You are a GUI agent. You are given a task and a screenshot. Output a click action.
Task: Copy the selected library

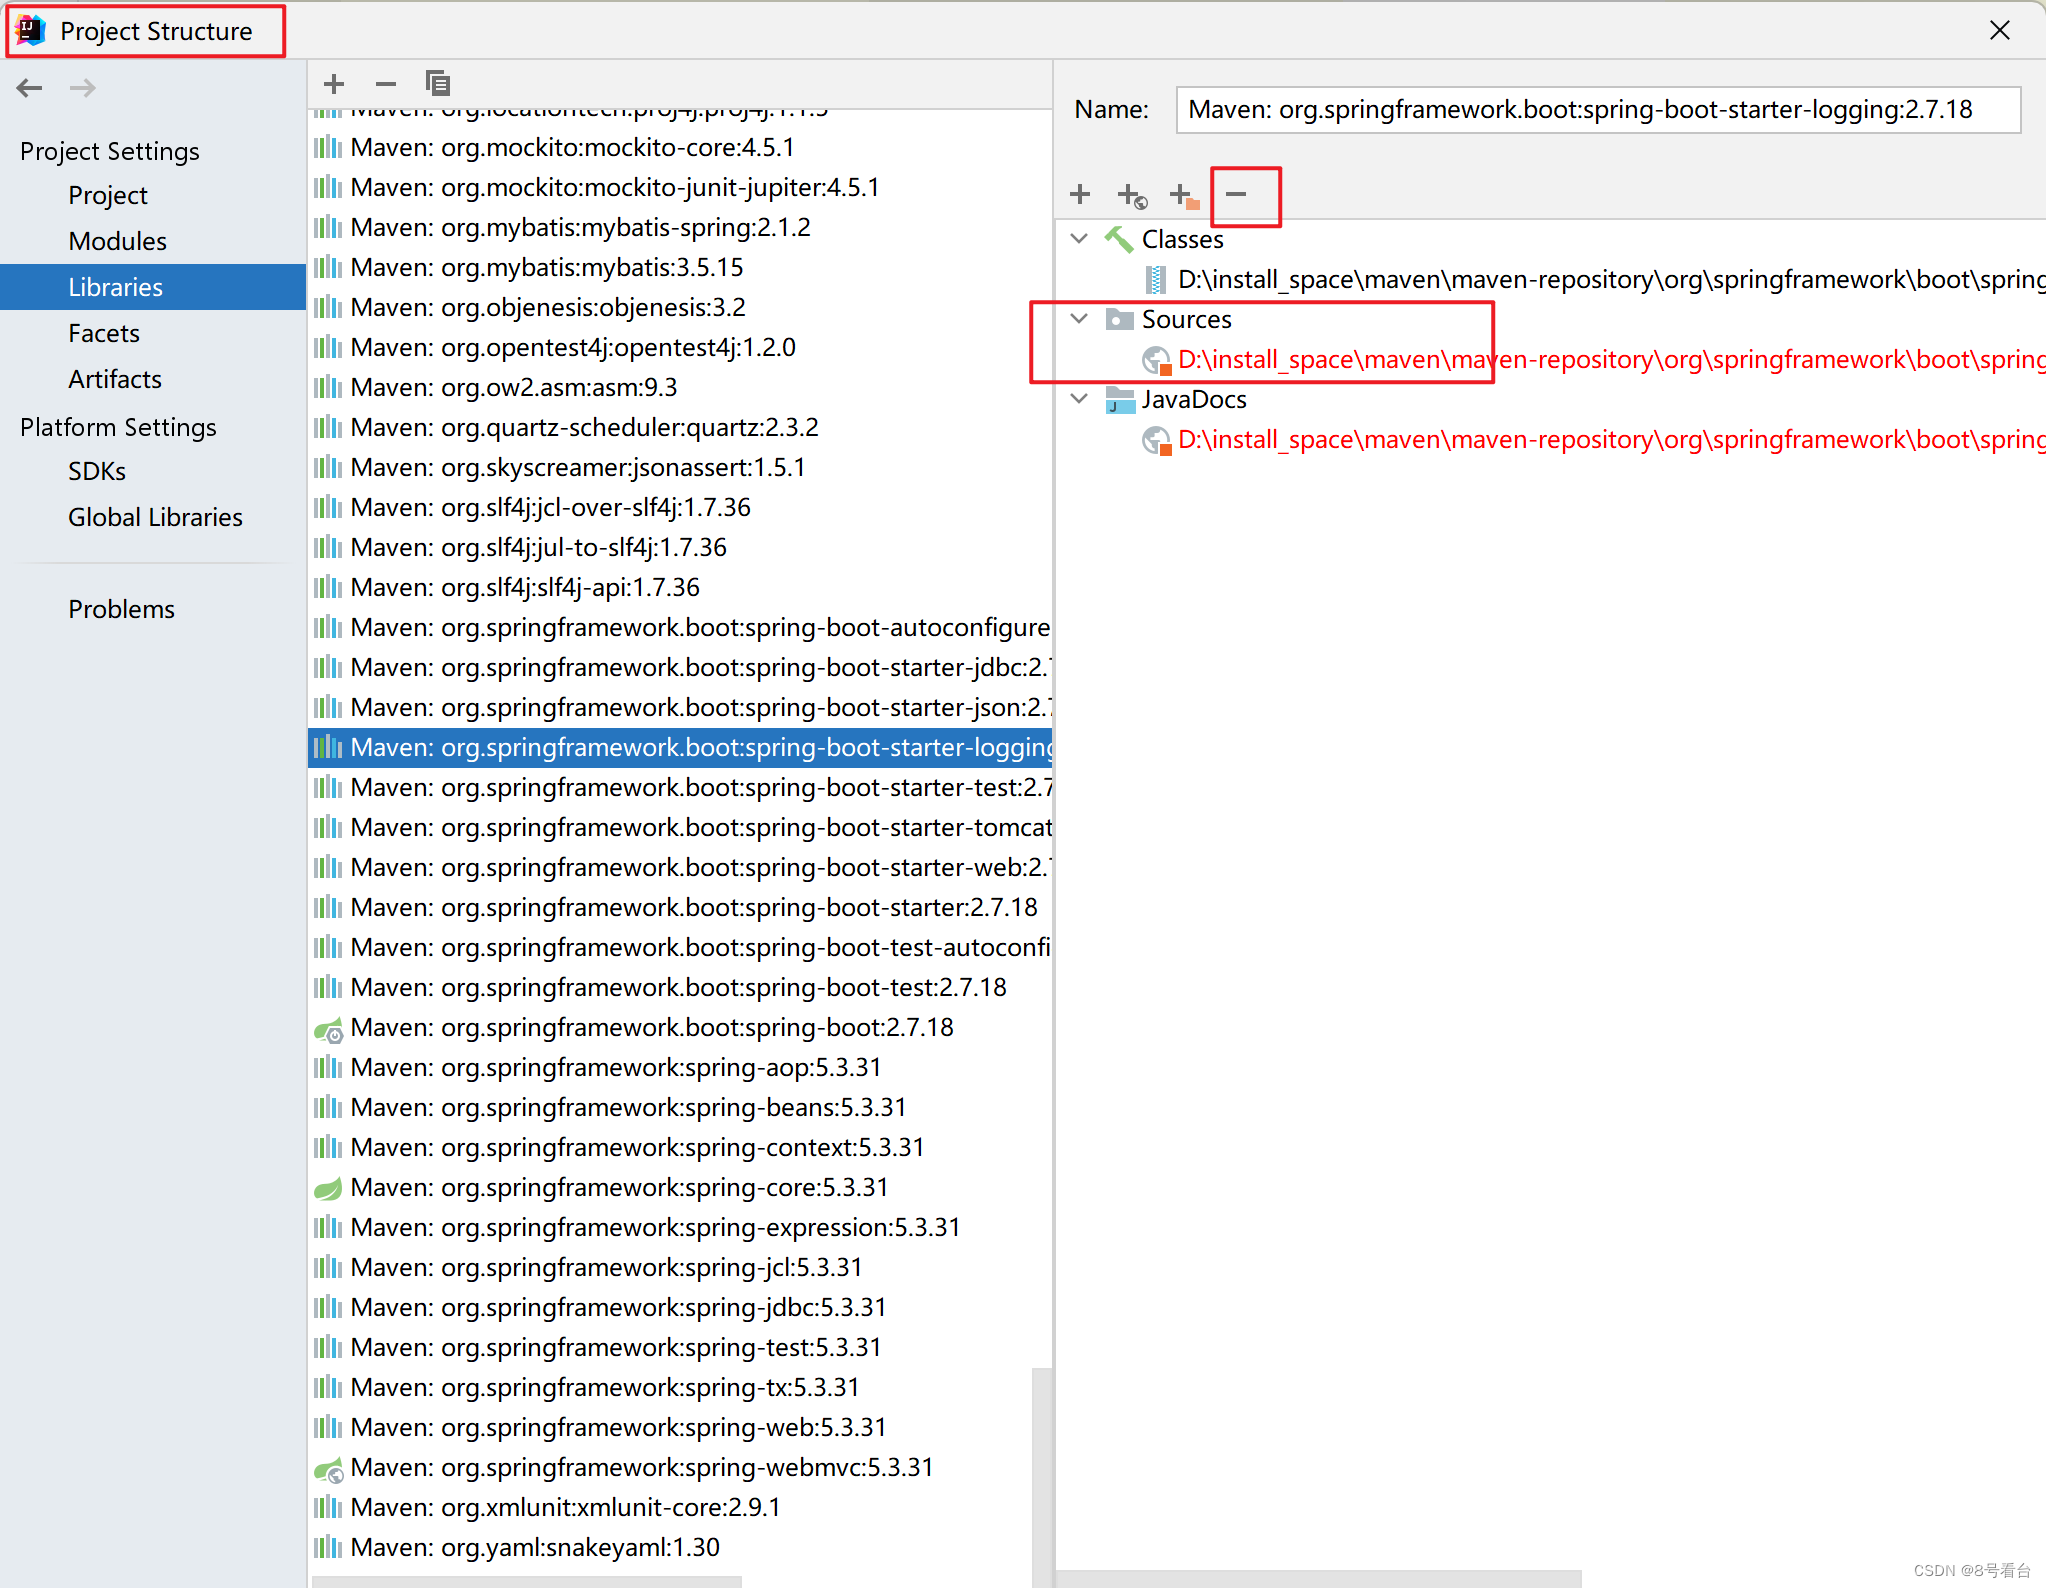438,84
